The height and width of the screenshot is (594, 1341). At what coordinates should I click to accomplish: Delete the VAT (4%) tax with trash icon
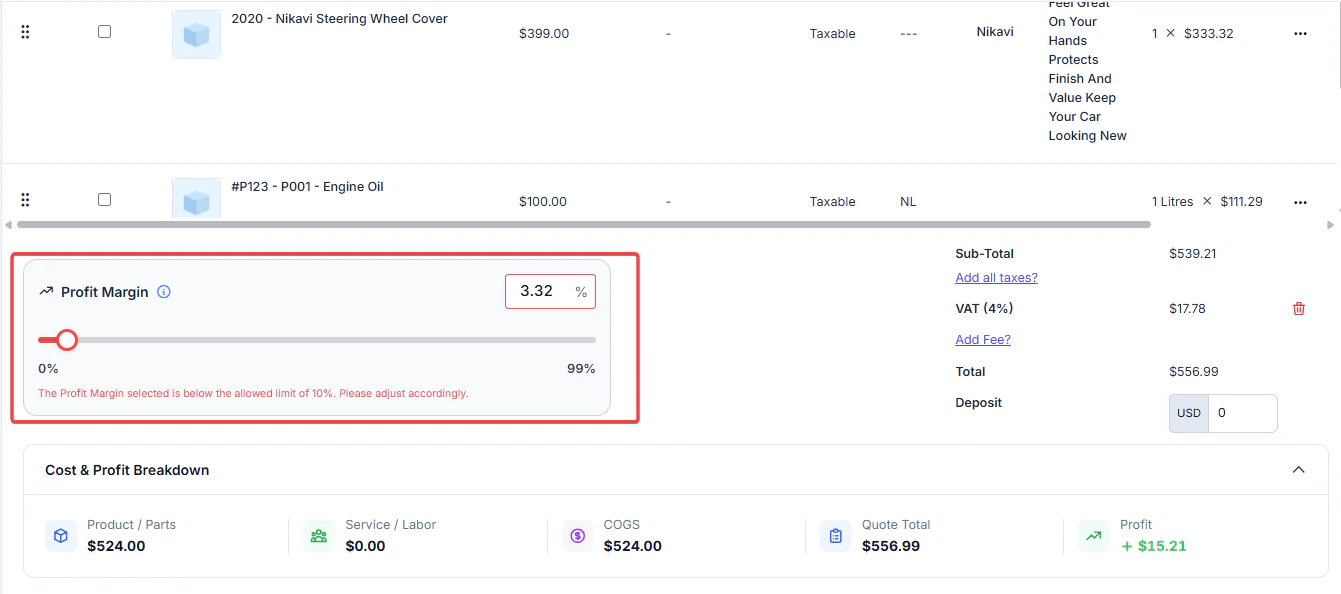(1299, 308)
